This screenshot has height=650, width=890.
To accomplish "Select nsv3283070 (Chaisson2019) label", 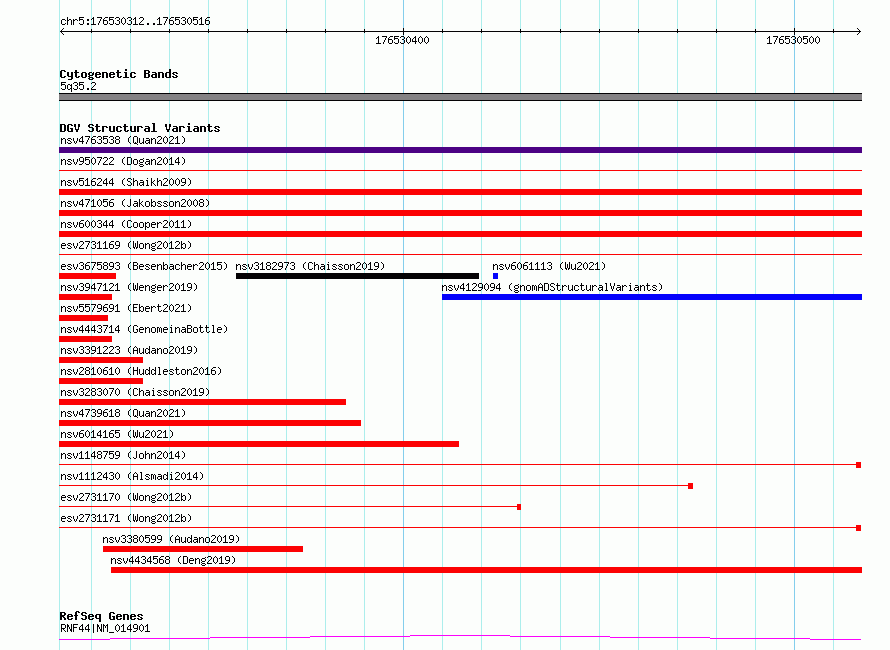I will [x=135, y=392].
